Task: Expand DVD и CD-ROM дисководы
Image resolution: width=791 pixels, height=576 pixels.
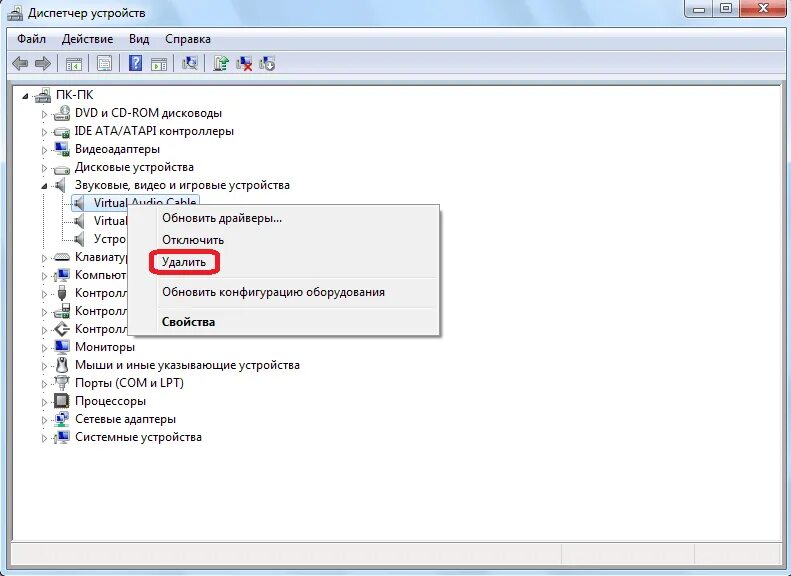Action: coord(44,114)
